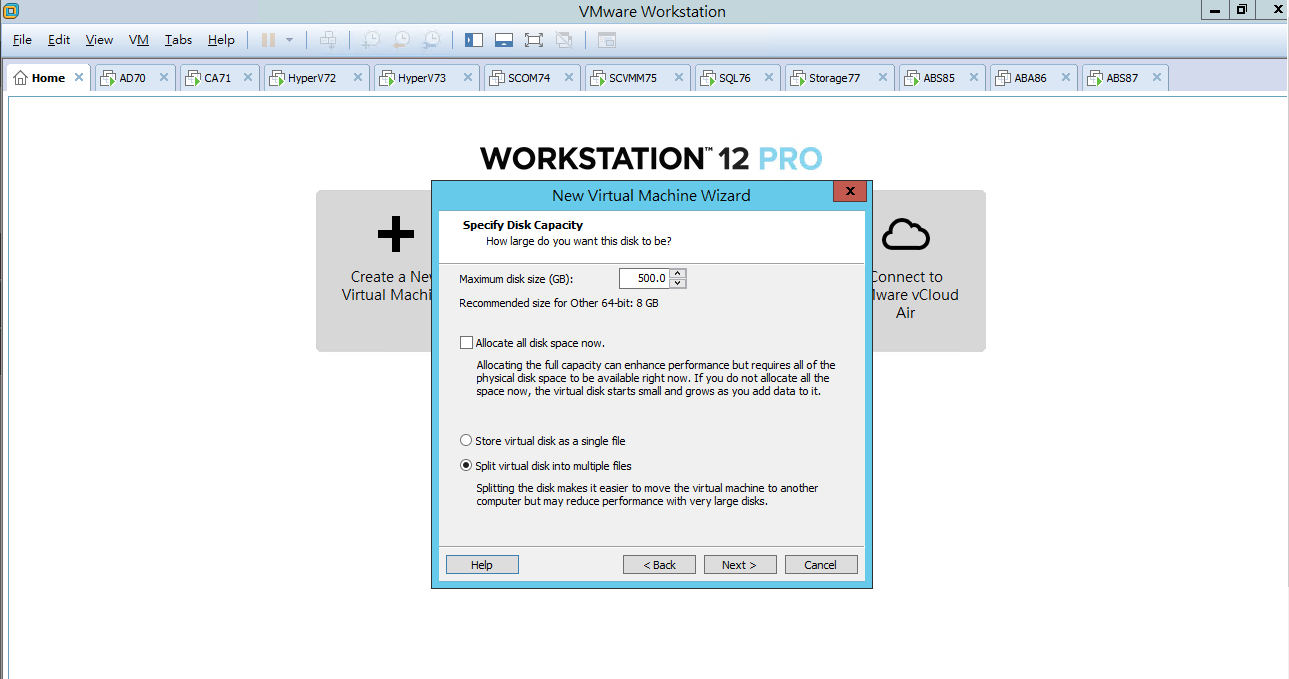Image resolution: width=1289 pixels, height=679 pixels.
Task: Close the ABA86 tab
Action: click(x=1066, y=77)
